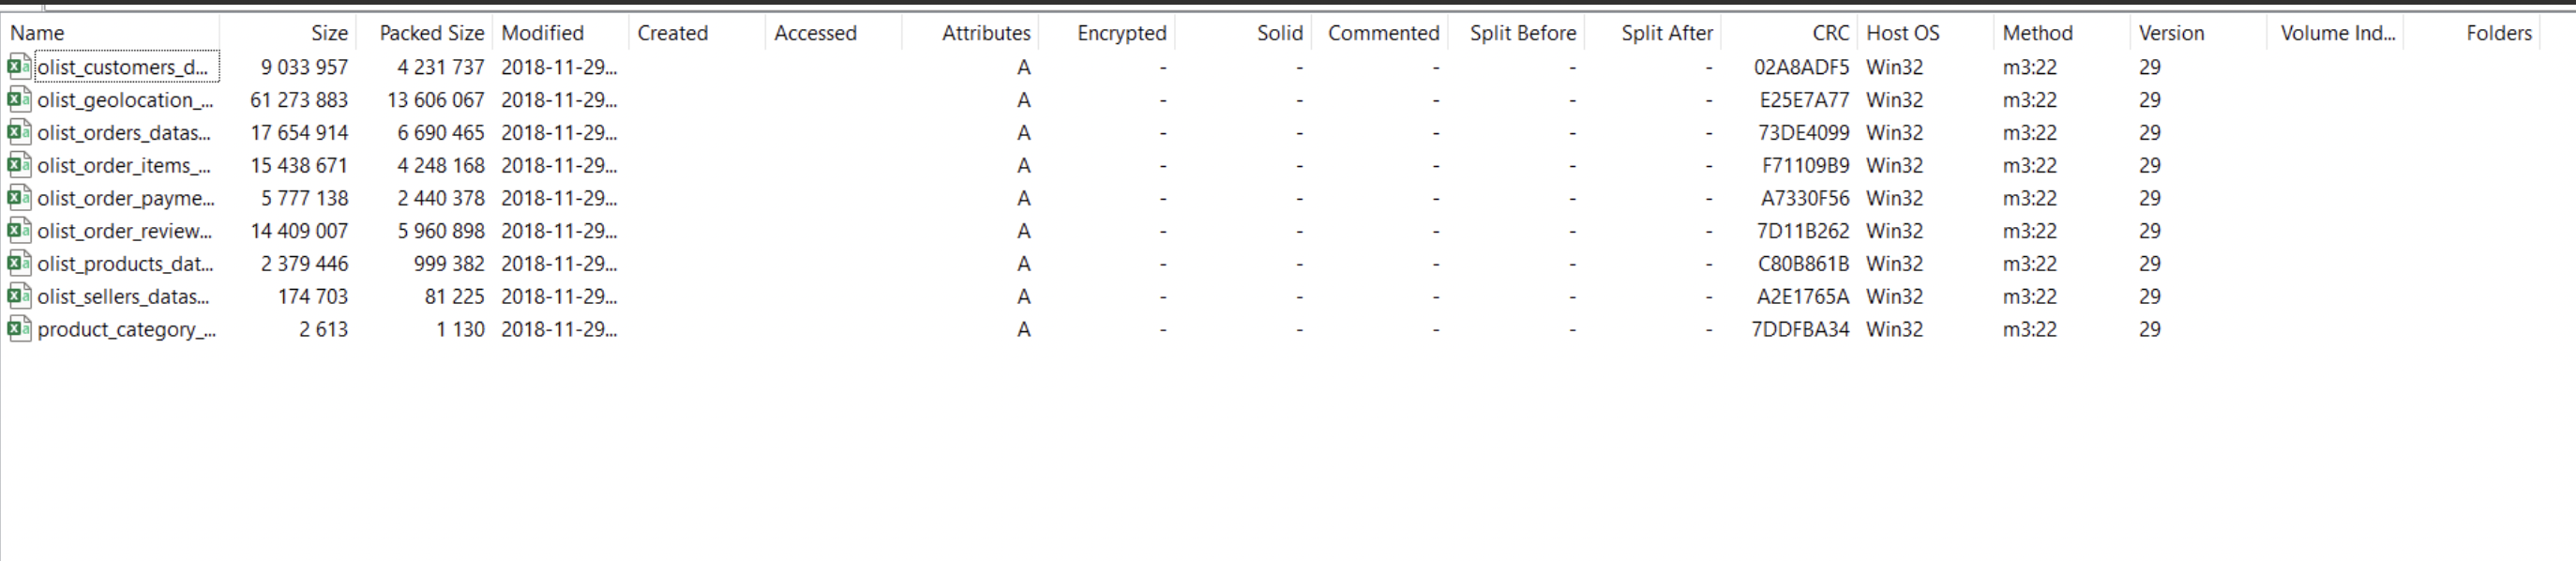Viewport: 2576px width, 561px height.
Task: Select the olist_products_dat file row
Action: pyautogui.click(x=123, y=263)
